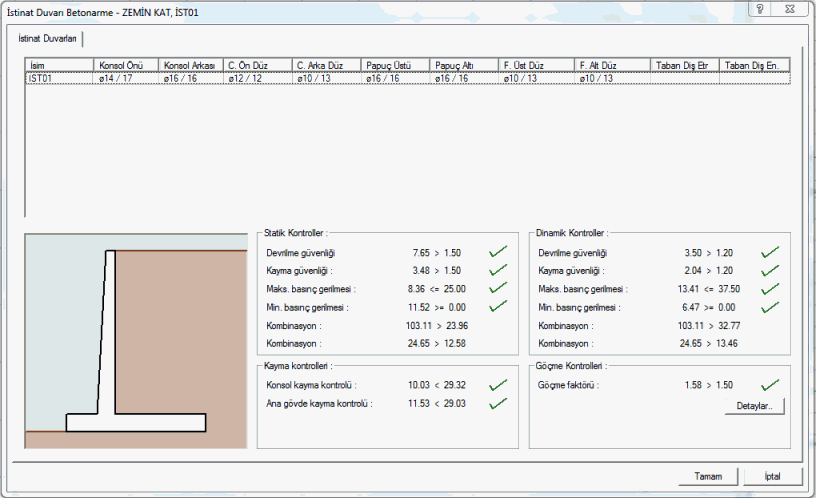Click the static Devrilme güvenliği checkmark
Viewport: 816px width, 498px height.
tap(497, 252)
